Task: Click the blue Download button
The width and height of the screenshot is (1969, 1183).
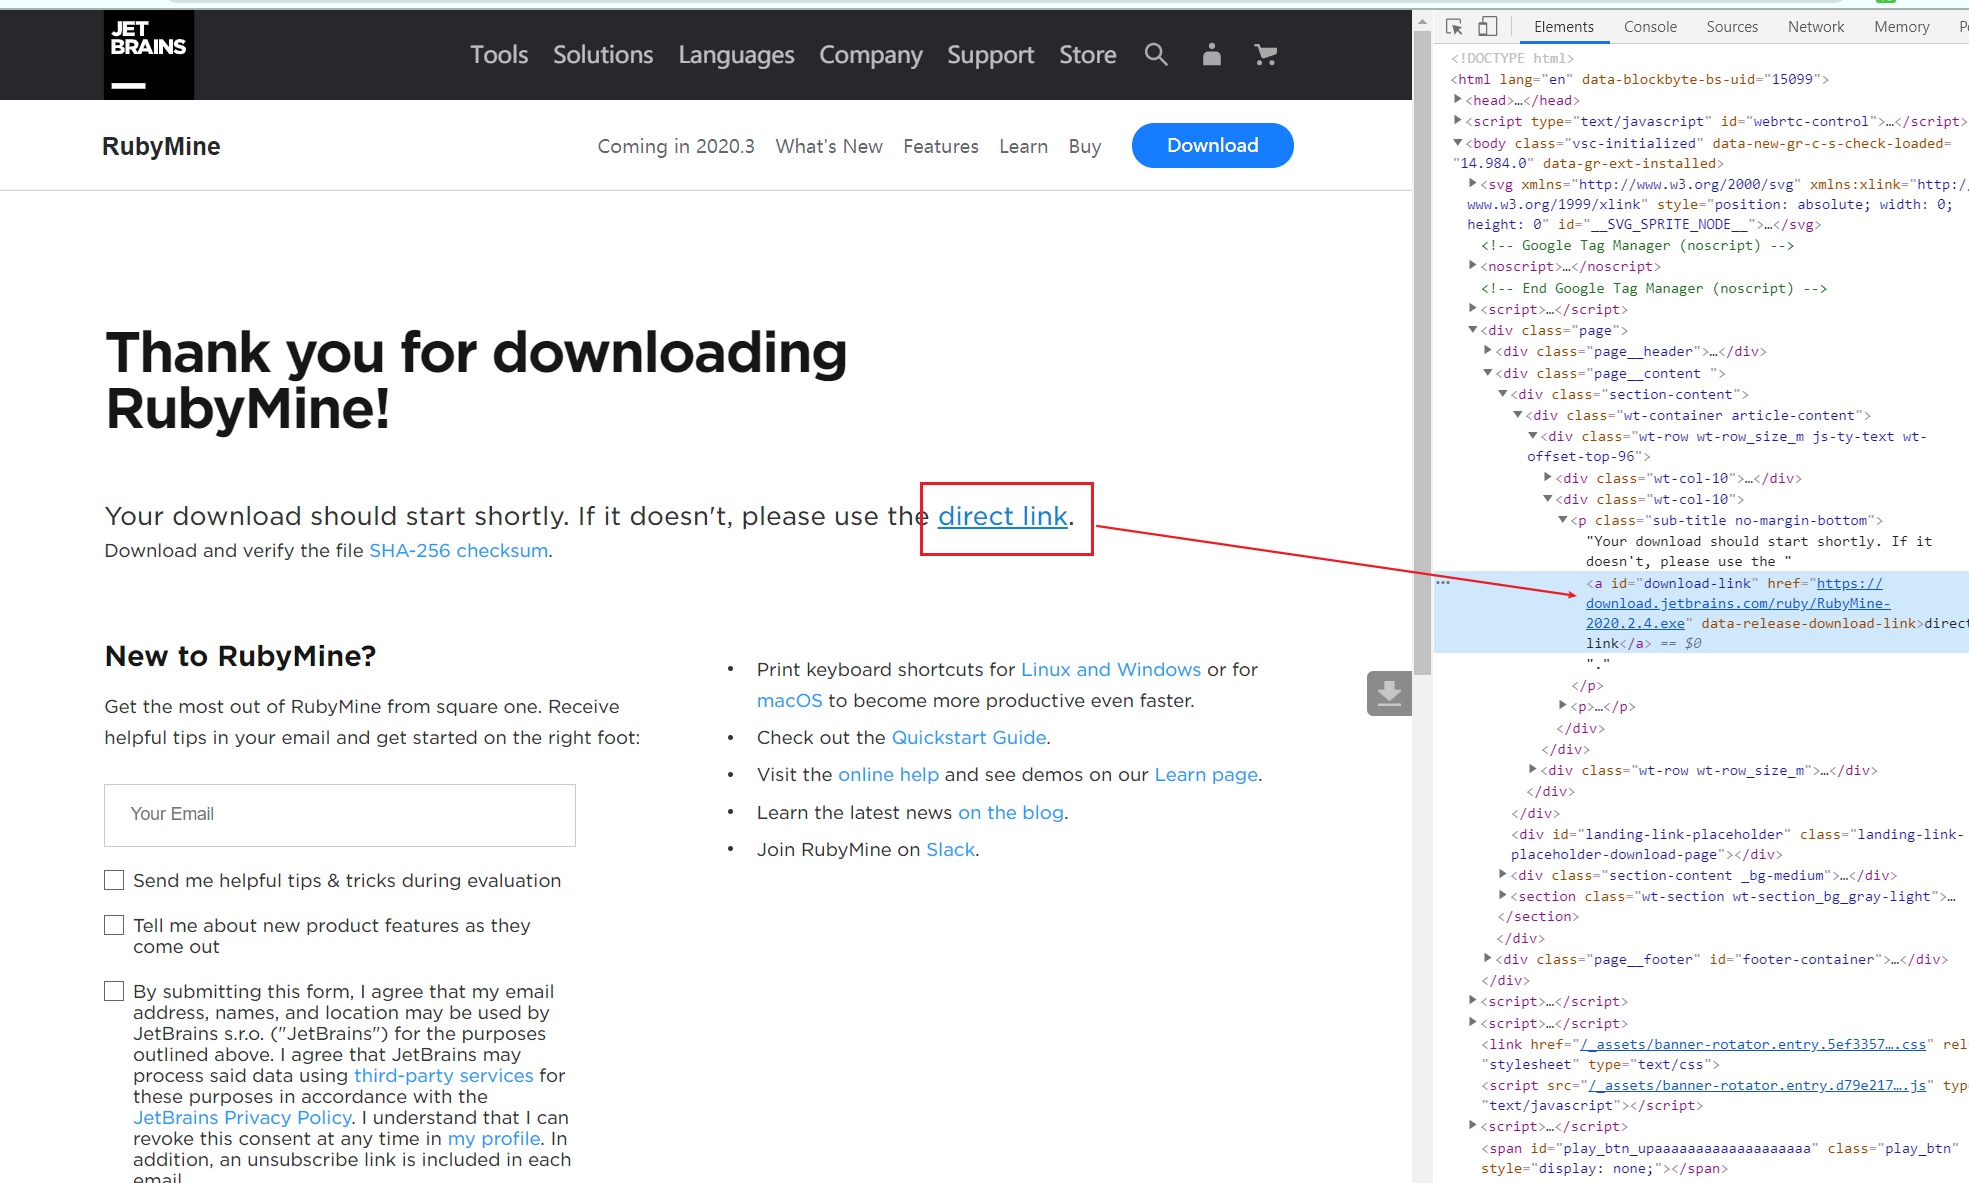Action: tap(1212, 146)
